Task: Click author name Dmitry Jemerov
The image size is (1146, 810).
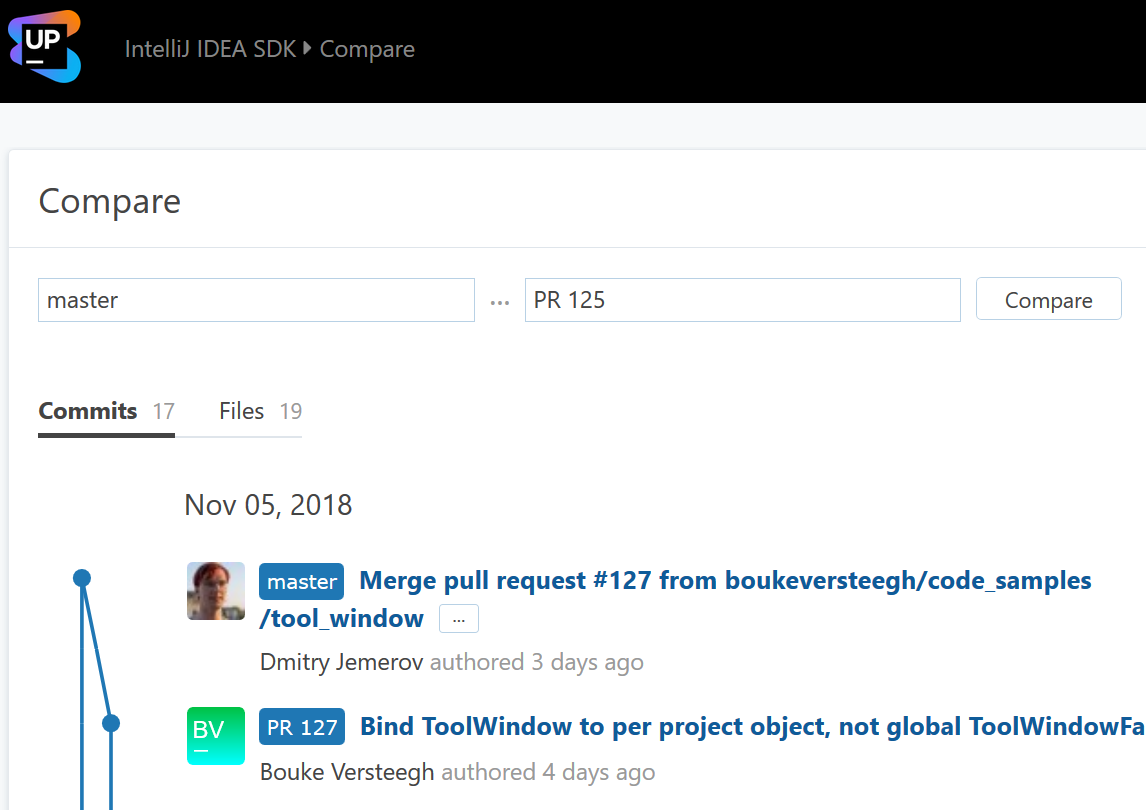Action: (x=342, y=662)
